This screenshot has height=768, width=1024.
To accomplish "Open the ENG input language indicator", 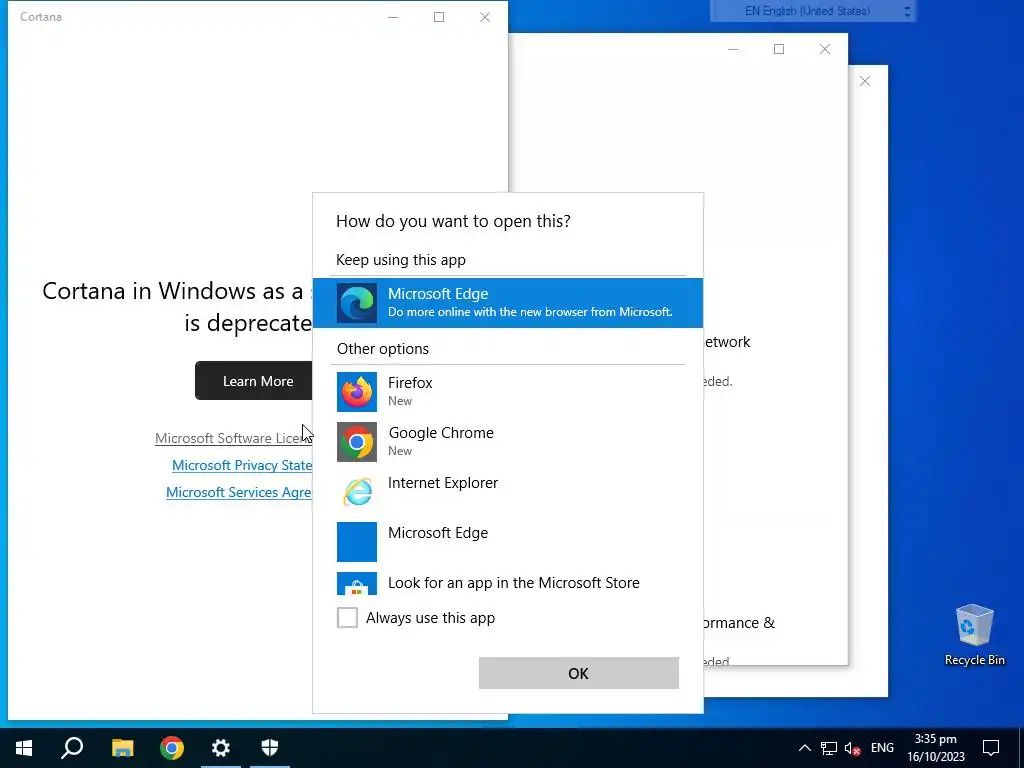I will click(882, 748).
